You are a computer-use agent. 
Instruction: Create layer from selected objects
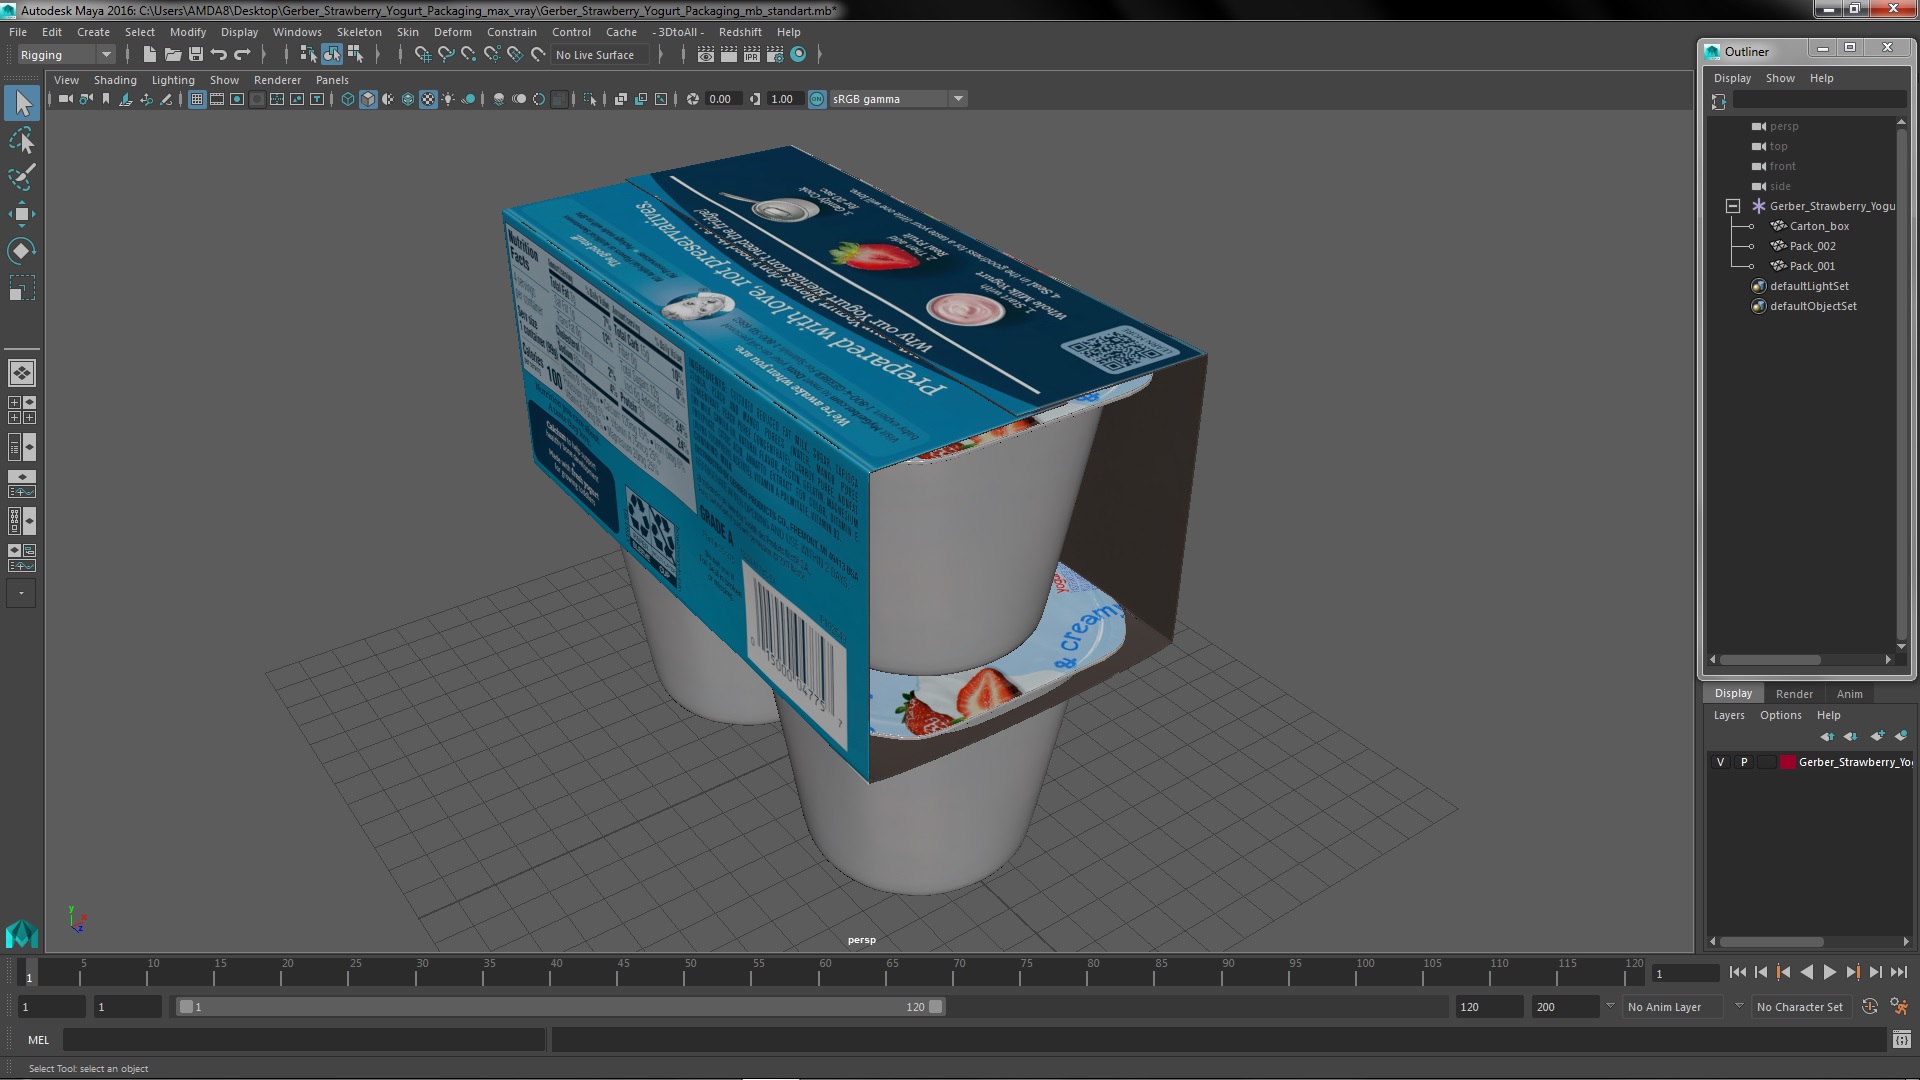pos(1901,736)
